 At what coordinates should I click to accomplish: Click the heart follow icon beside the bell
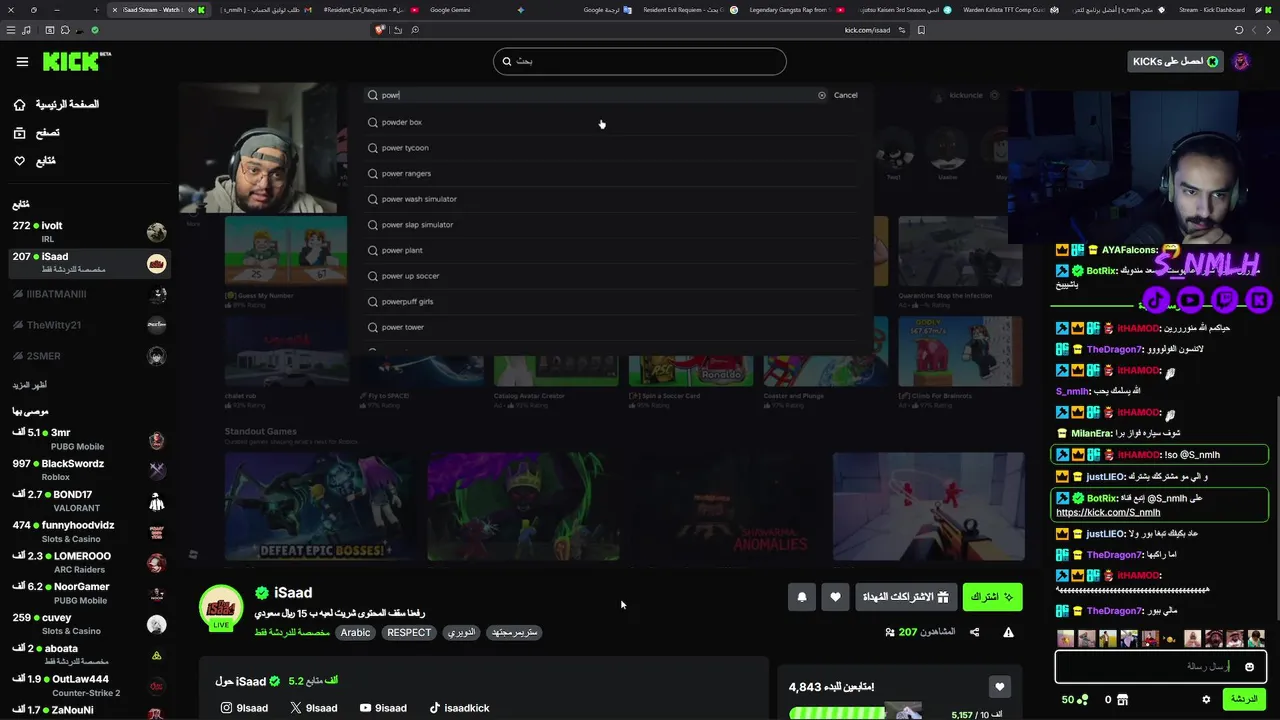point(836,597)
